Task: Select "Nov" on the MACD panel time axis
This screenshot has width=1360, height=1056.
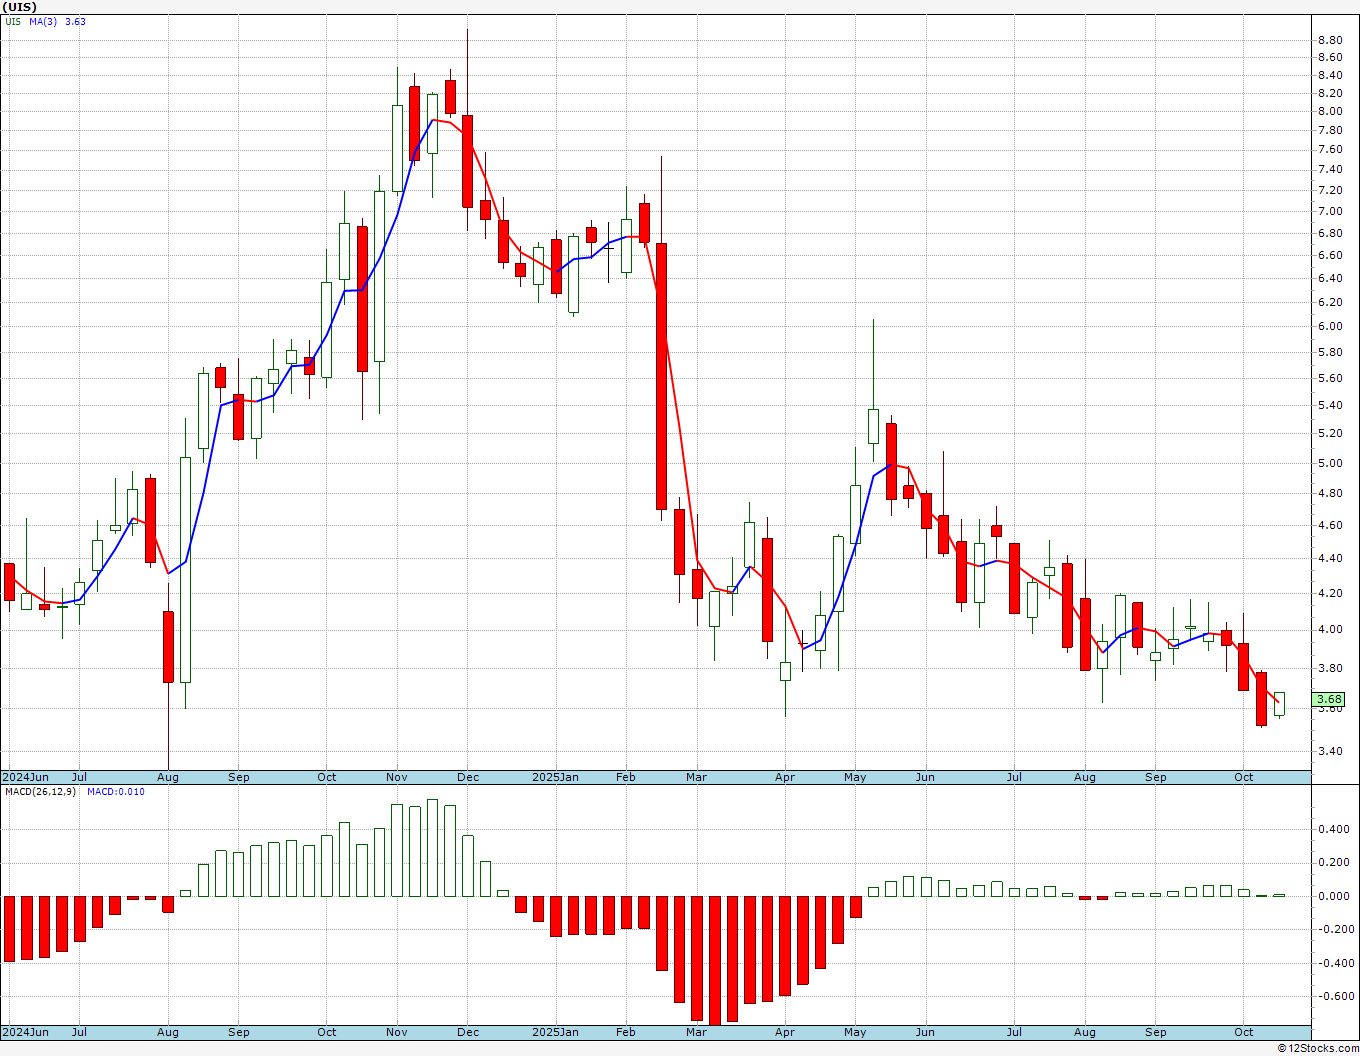Action: (x=397, y=1032)
